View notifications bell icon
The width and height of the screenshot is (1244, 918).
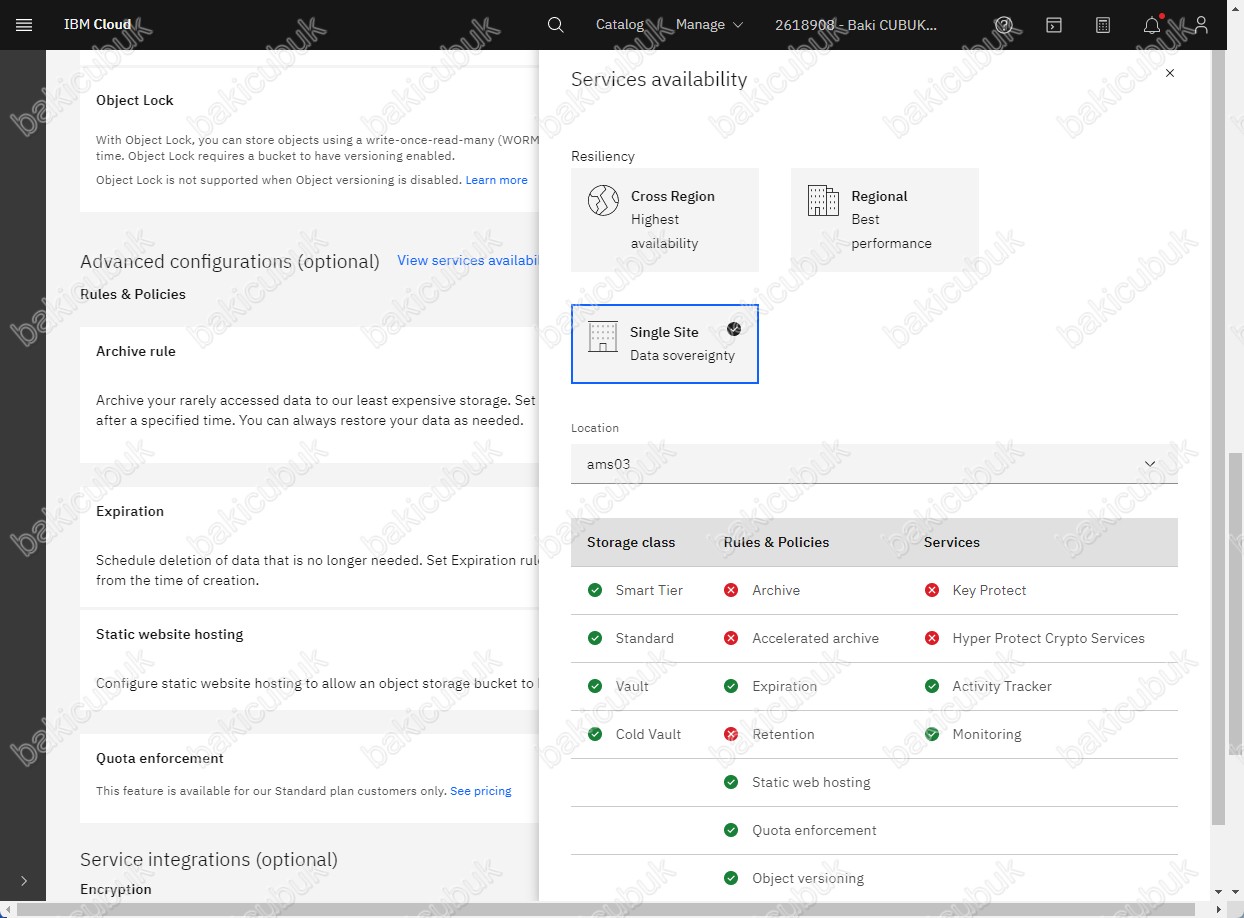(x=1152, y=25)
